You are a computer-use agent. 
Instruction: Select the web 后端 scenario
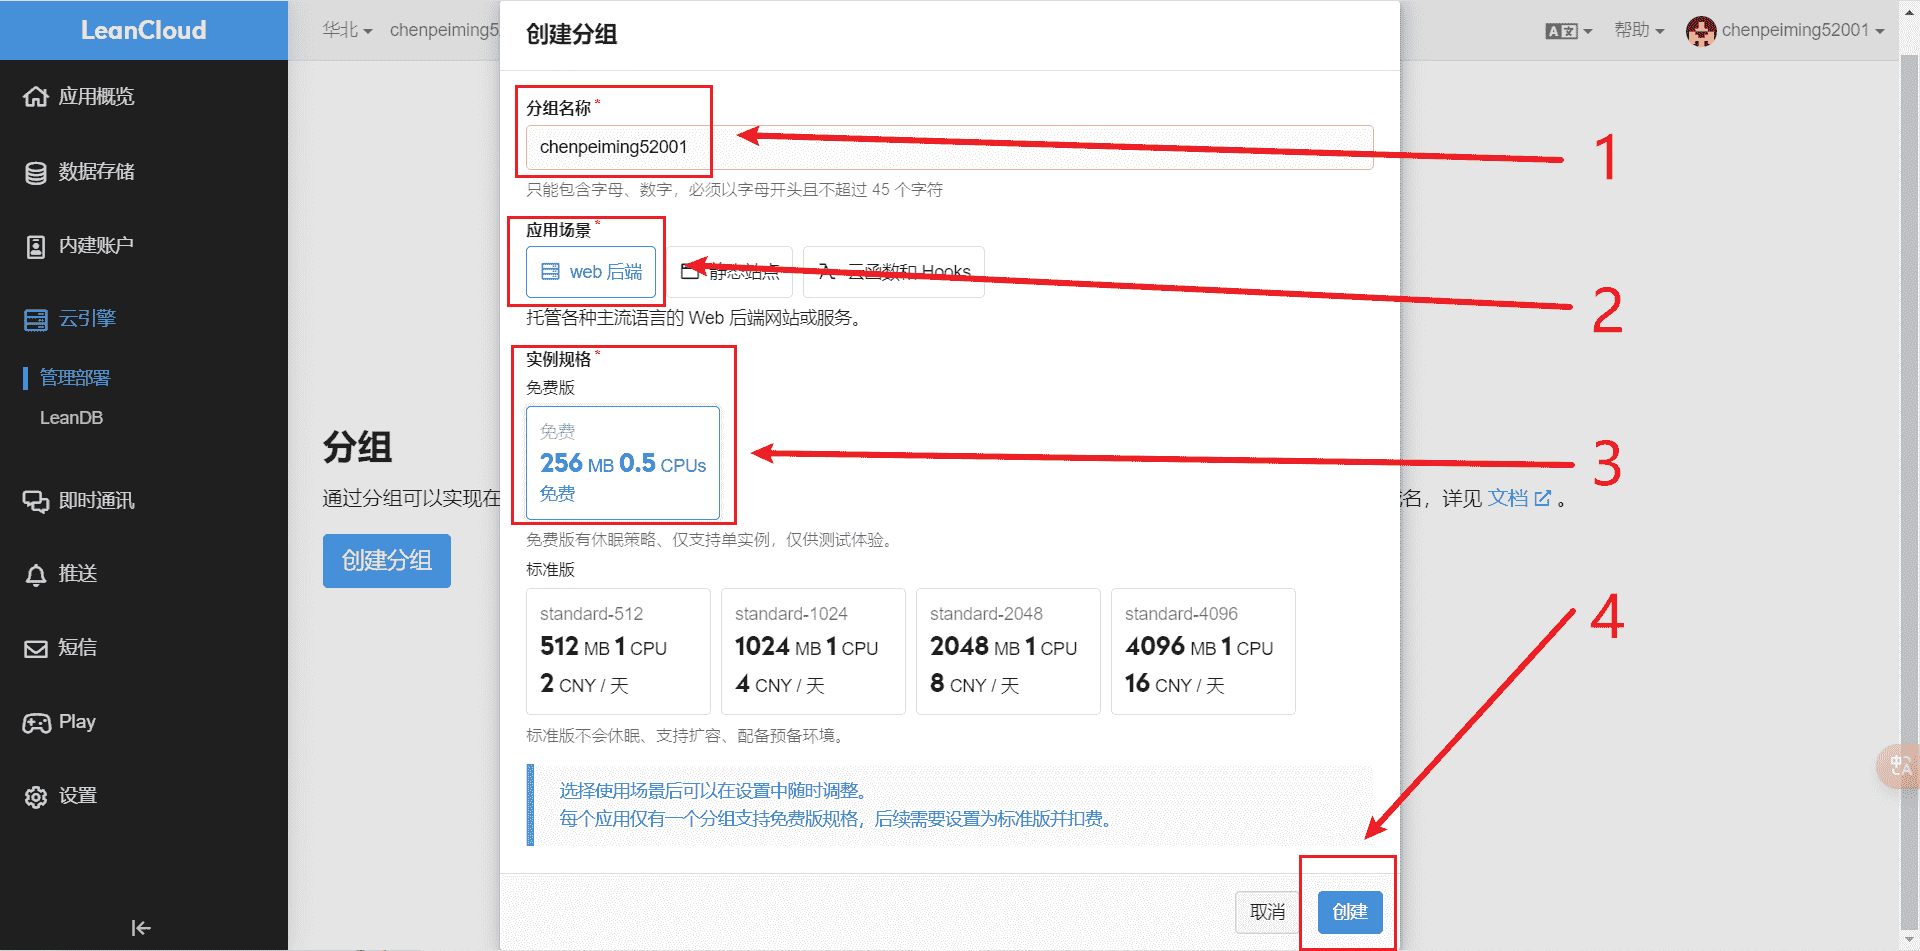tap(591, 272)
